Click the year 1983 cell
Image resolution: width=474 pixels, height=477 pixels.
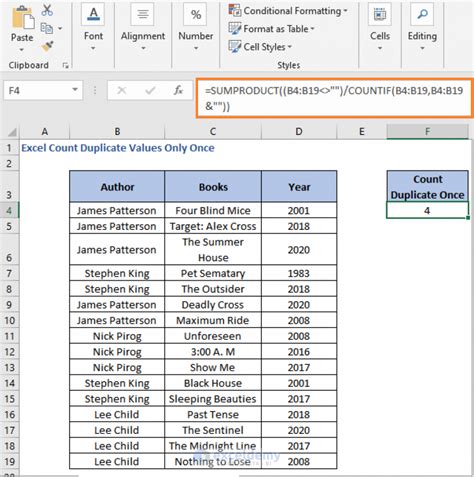299,273
